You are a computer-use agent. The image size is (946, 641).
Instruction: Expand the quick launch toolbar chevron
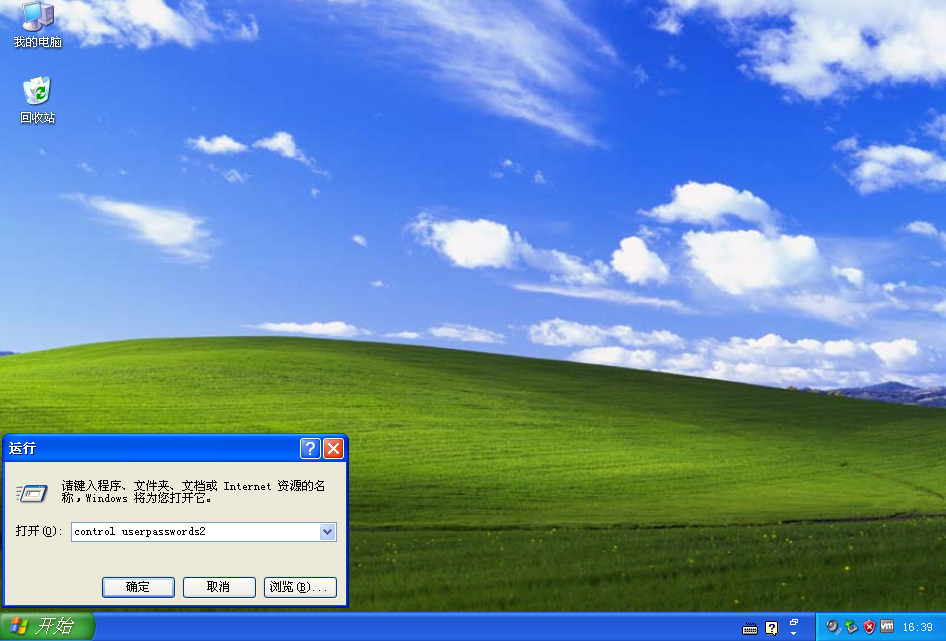pos(794,632)
